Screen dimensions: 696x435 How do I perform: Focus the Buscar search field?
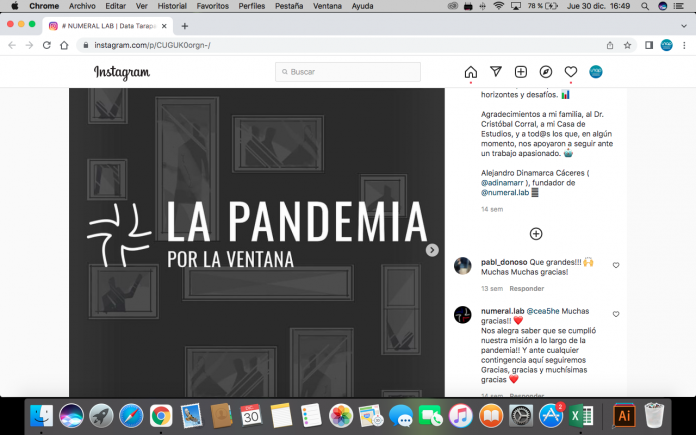[348, 72]
